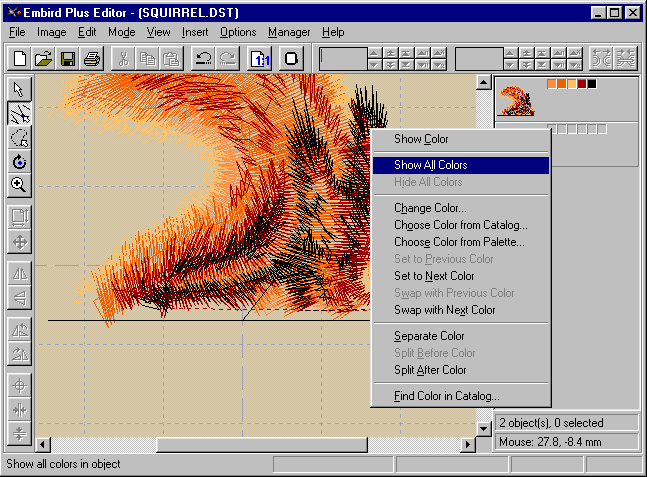This screenshot has width=647, height=477.
Task: Save the design with the floppy disk icon
Action: click(67, 59)
